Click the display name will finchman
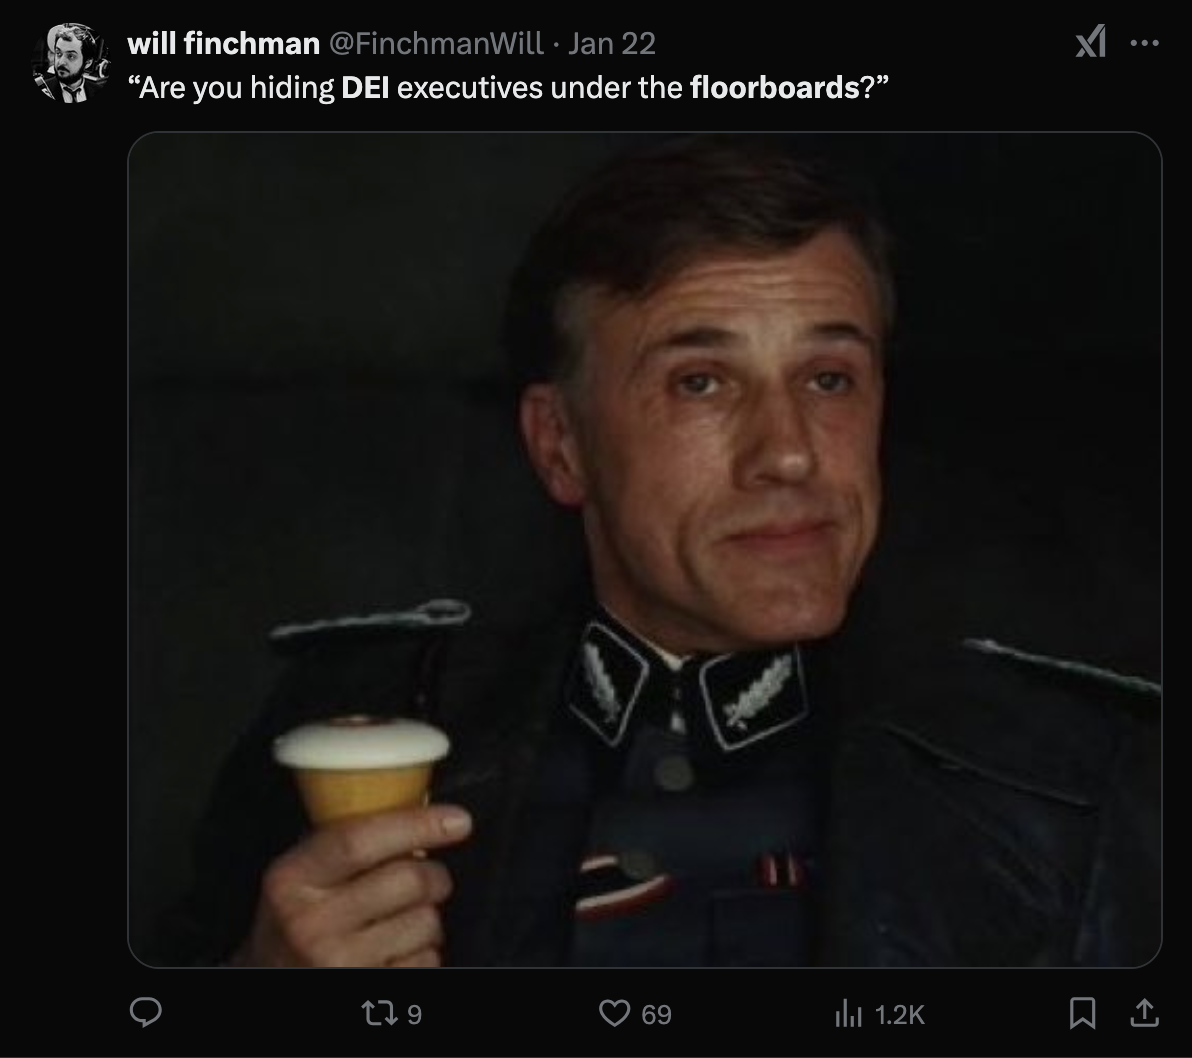Image resolution: width=1192 pixels, height=1058 pixels. click(x=224, y=43)
